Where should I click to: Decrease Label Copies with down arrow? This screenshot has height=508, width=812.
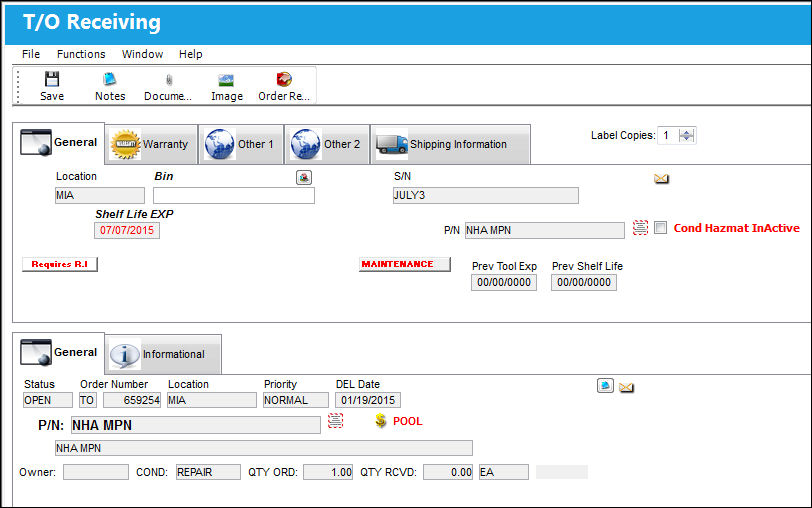click(x=687, y=139)
